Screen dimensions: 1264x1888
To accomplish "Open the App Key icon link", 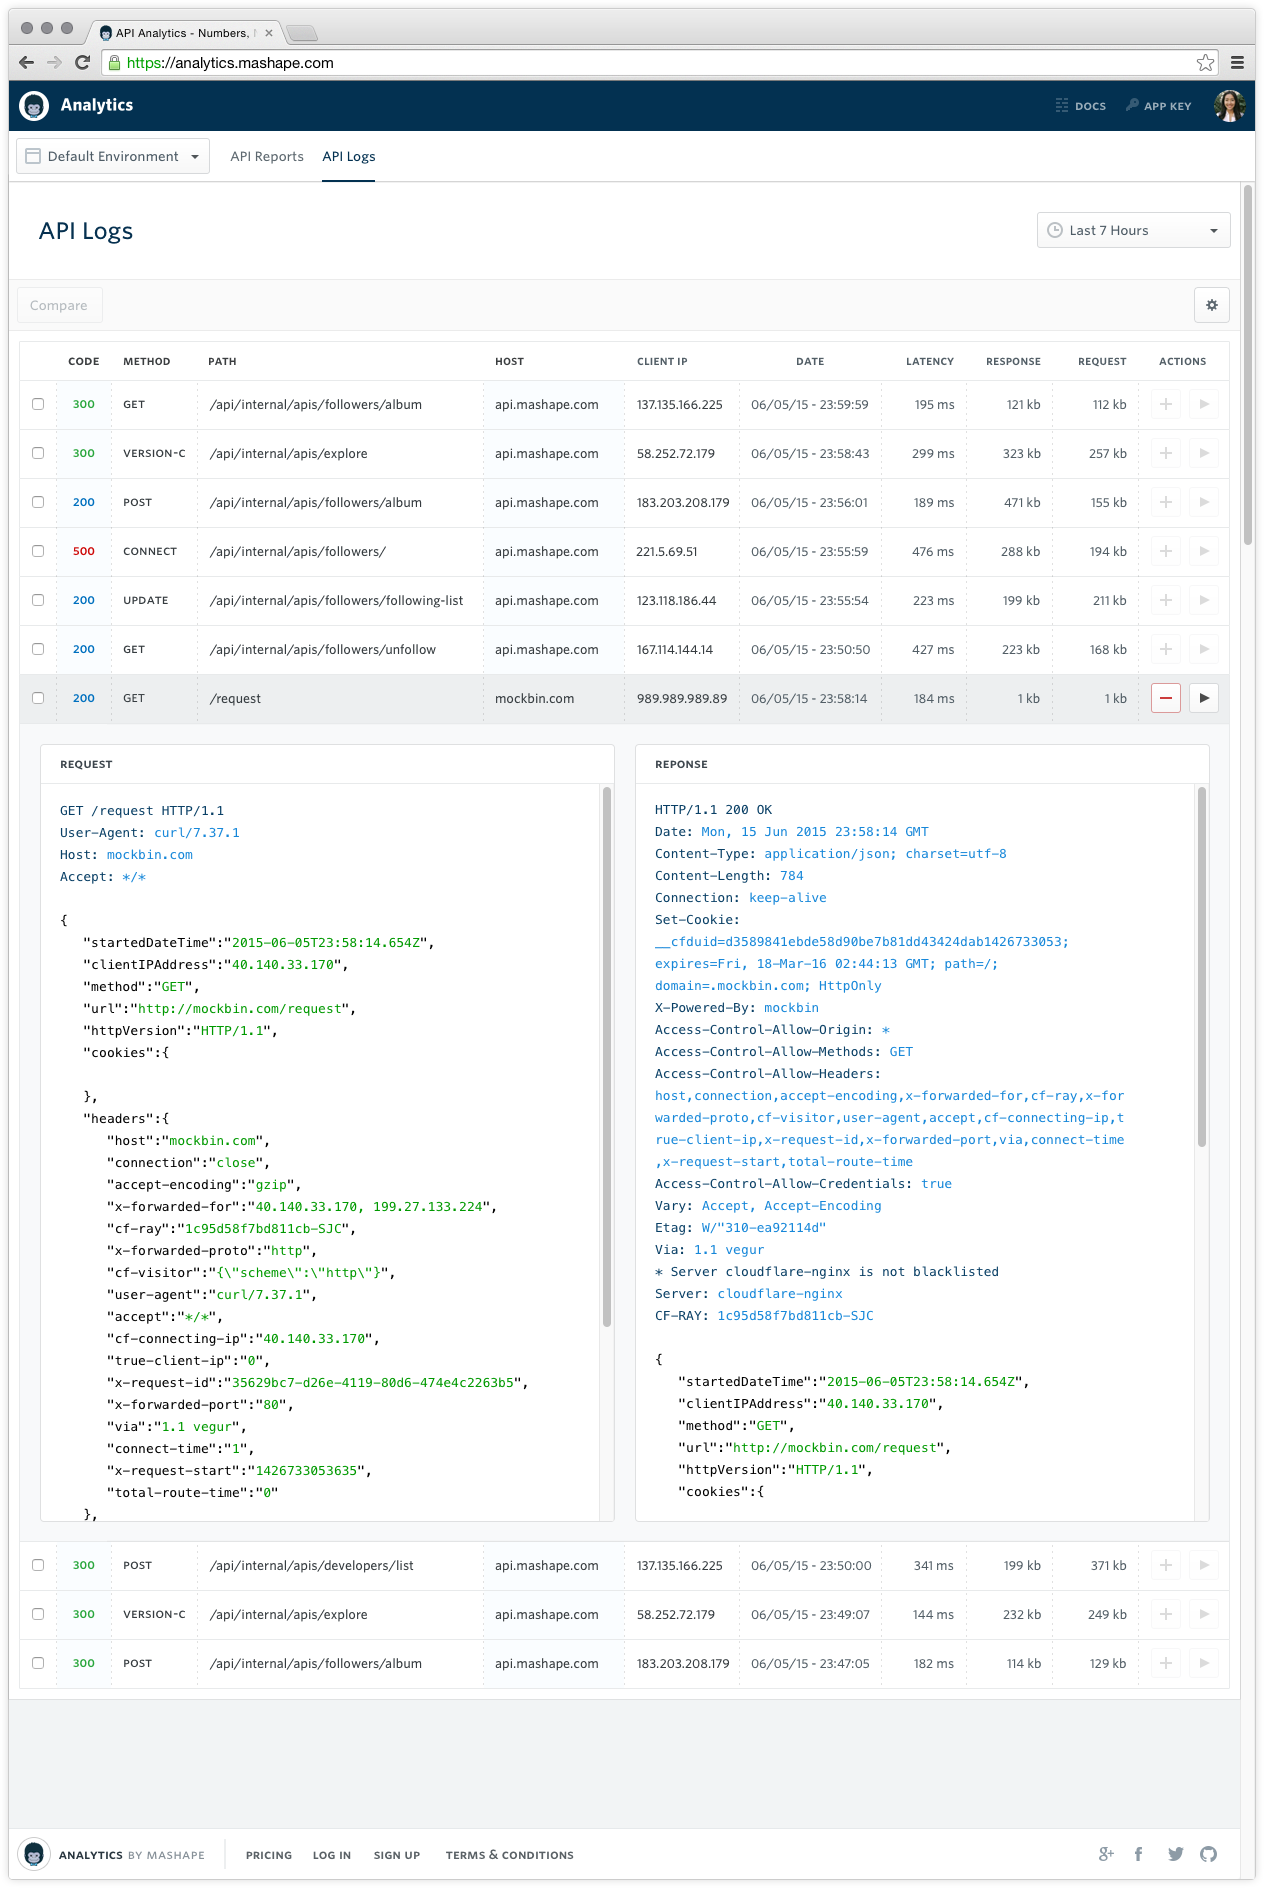I will pos(1158,106).
